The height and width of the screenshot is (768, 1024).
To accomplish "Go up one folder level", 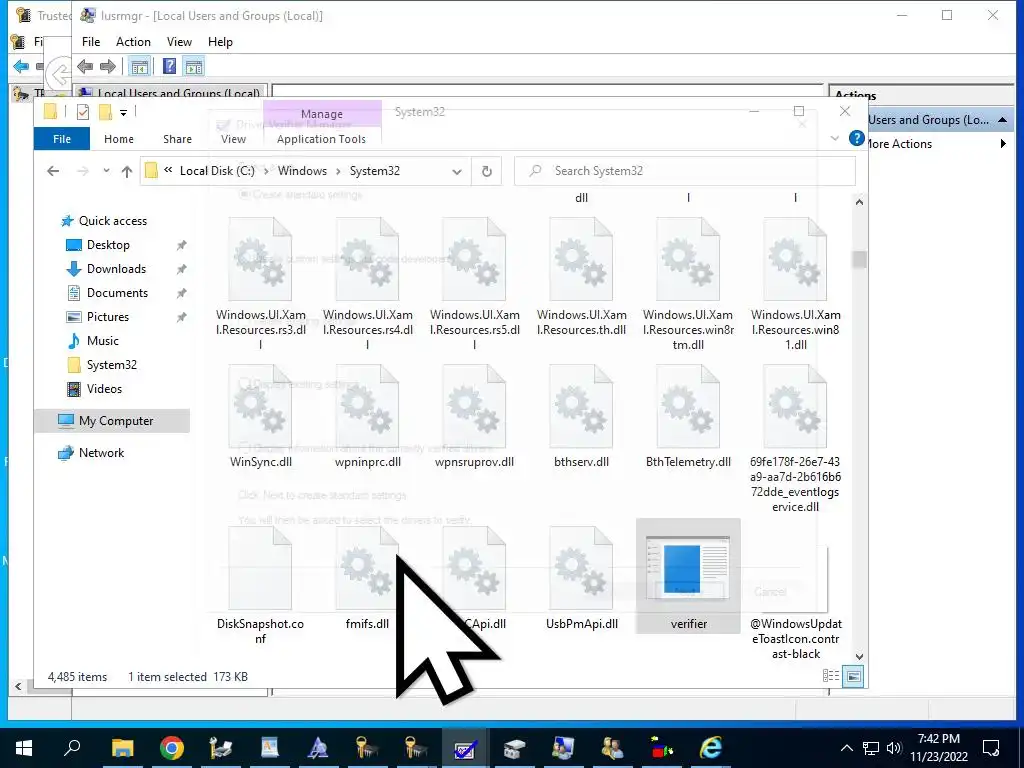I will (x=127, y=171).
